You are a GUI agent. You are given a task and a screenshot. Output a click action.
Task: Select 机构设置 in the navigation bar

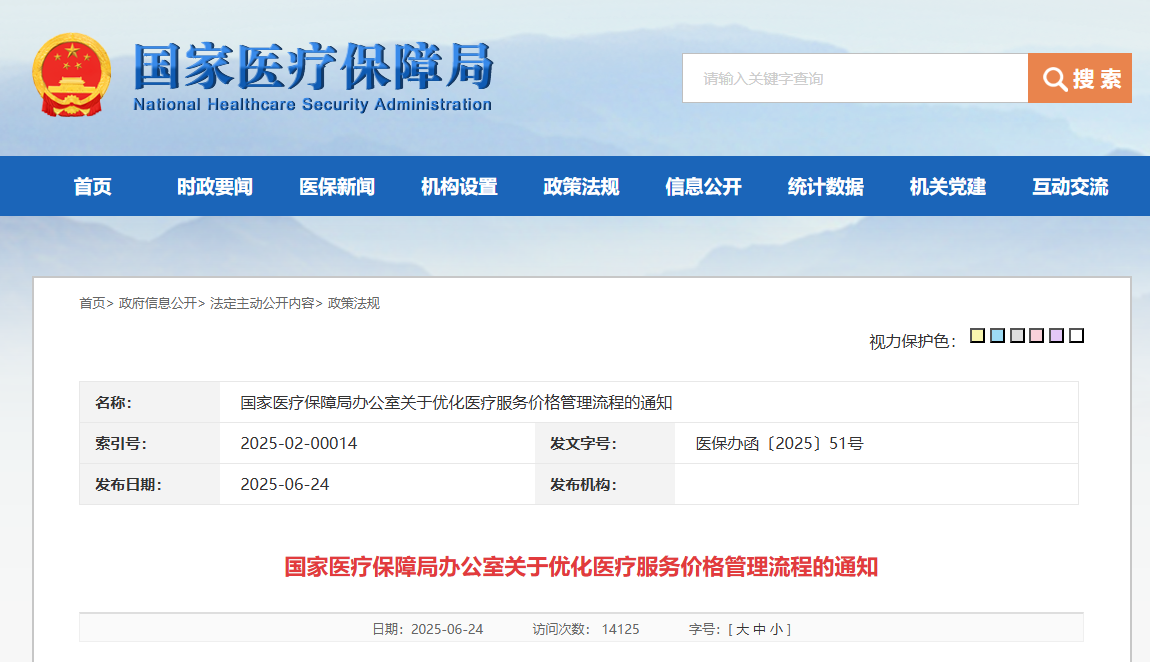(x=459, y=187)
